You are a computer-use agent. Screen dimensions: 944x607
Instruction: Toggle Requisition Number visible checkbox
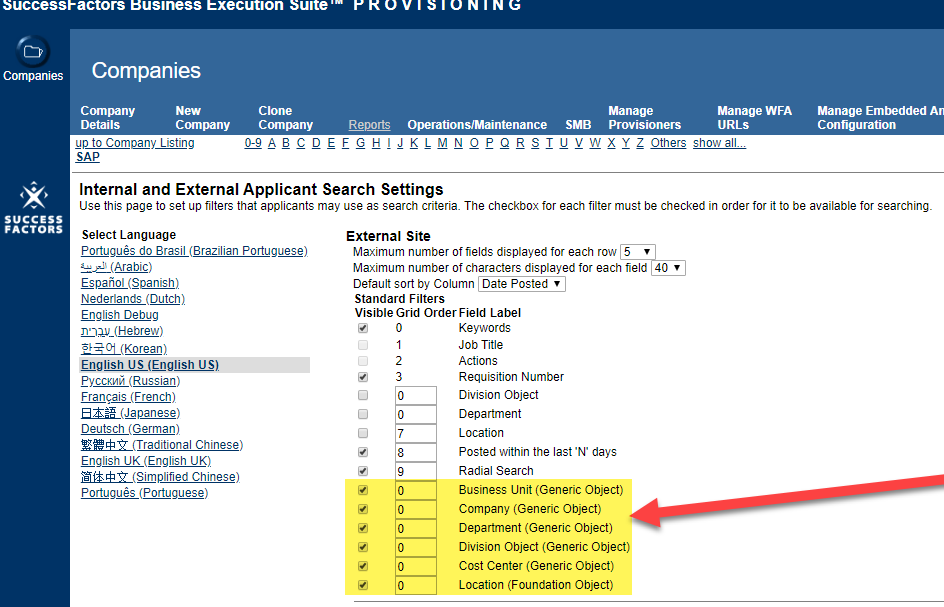(x=363, y=377)
